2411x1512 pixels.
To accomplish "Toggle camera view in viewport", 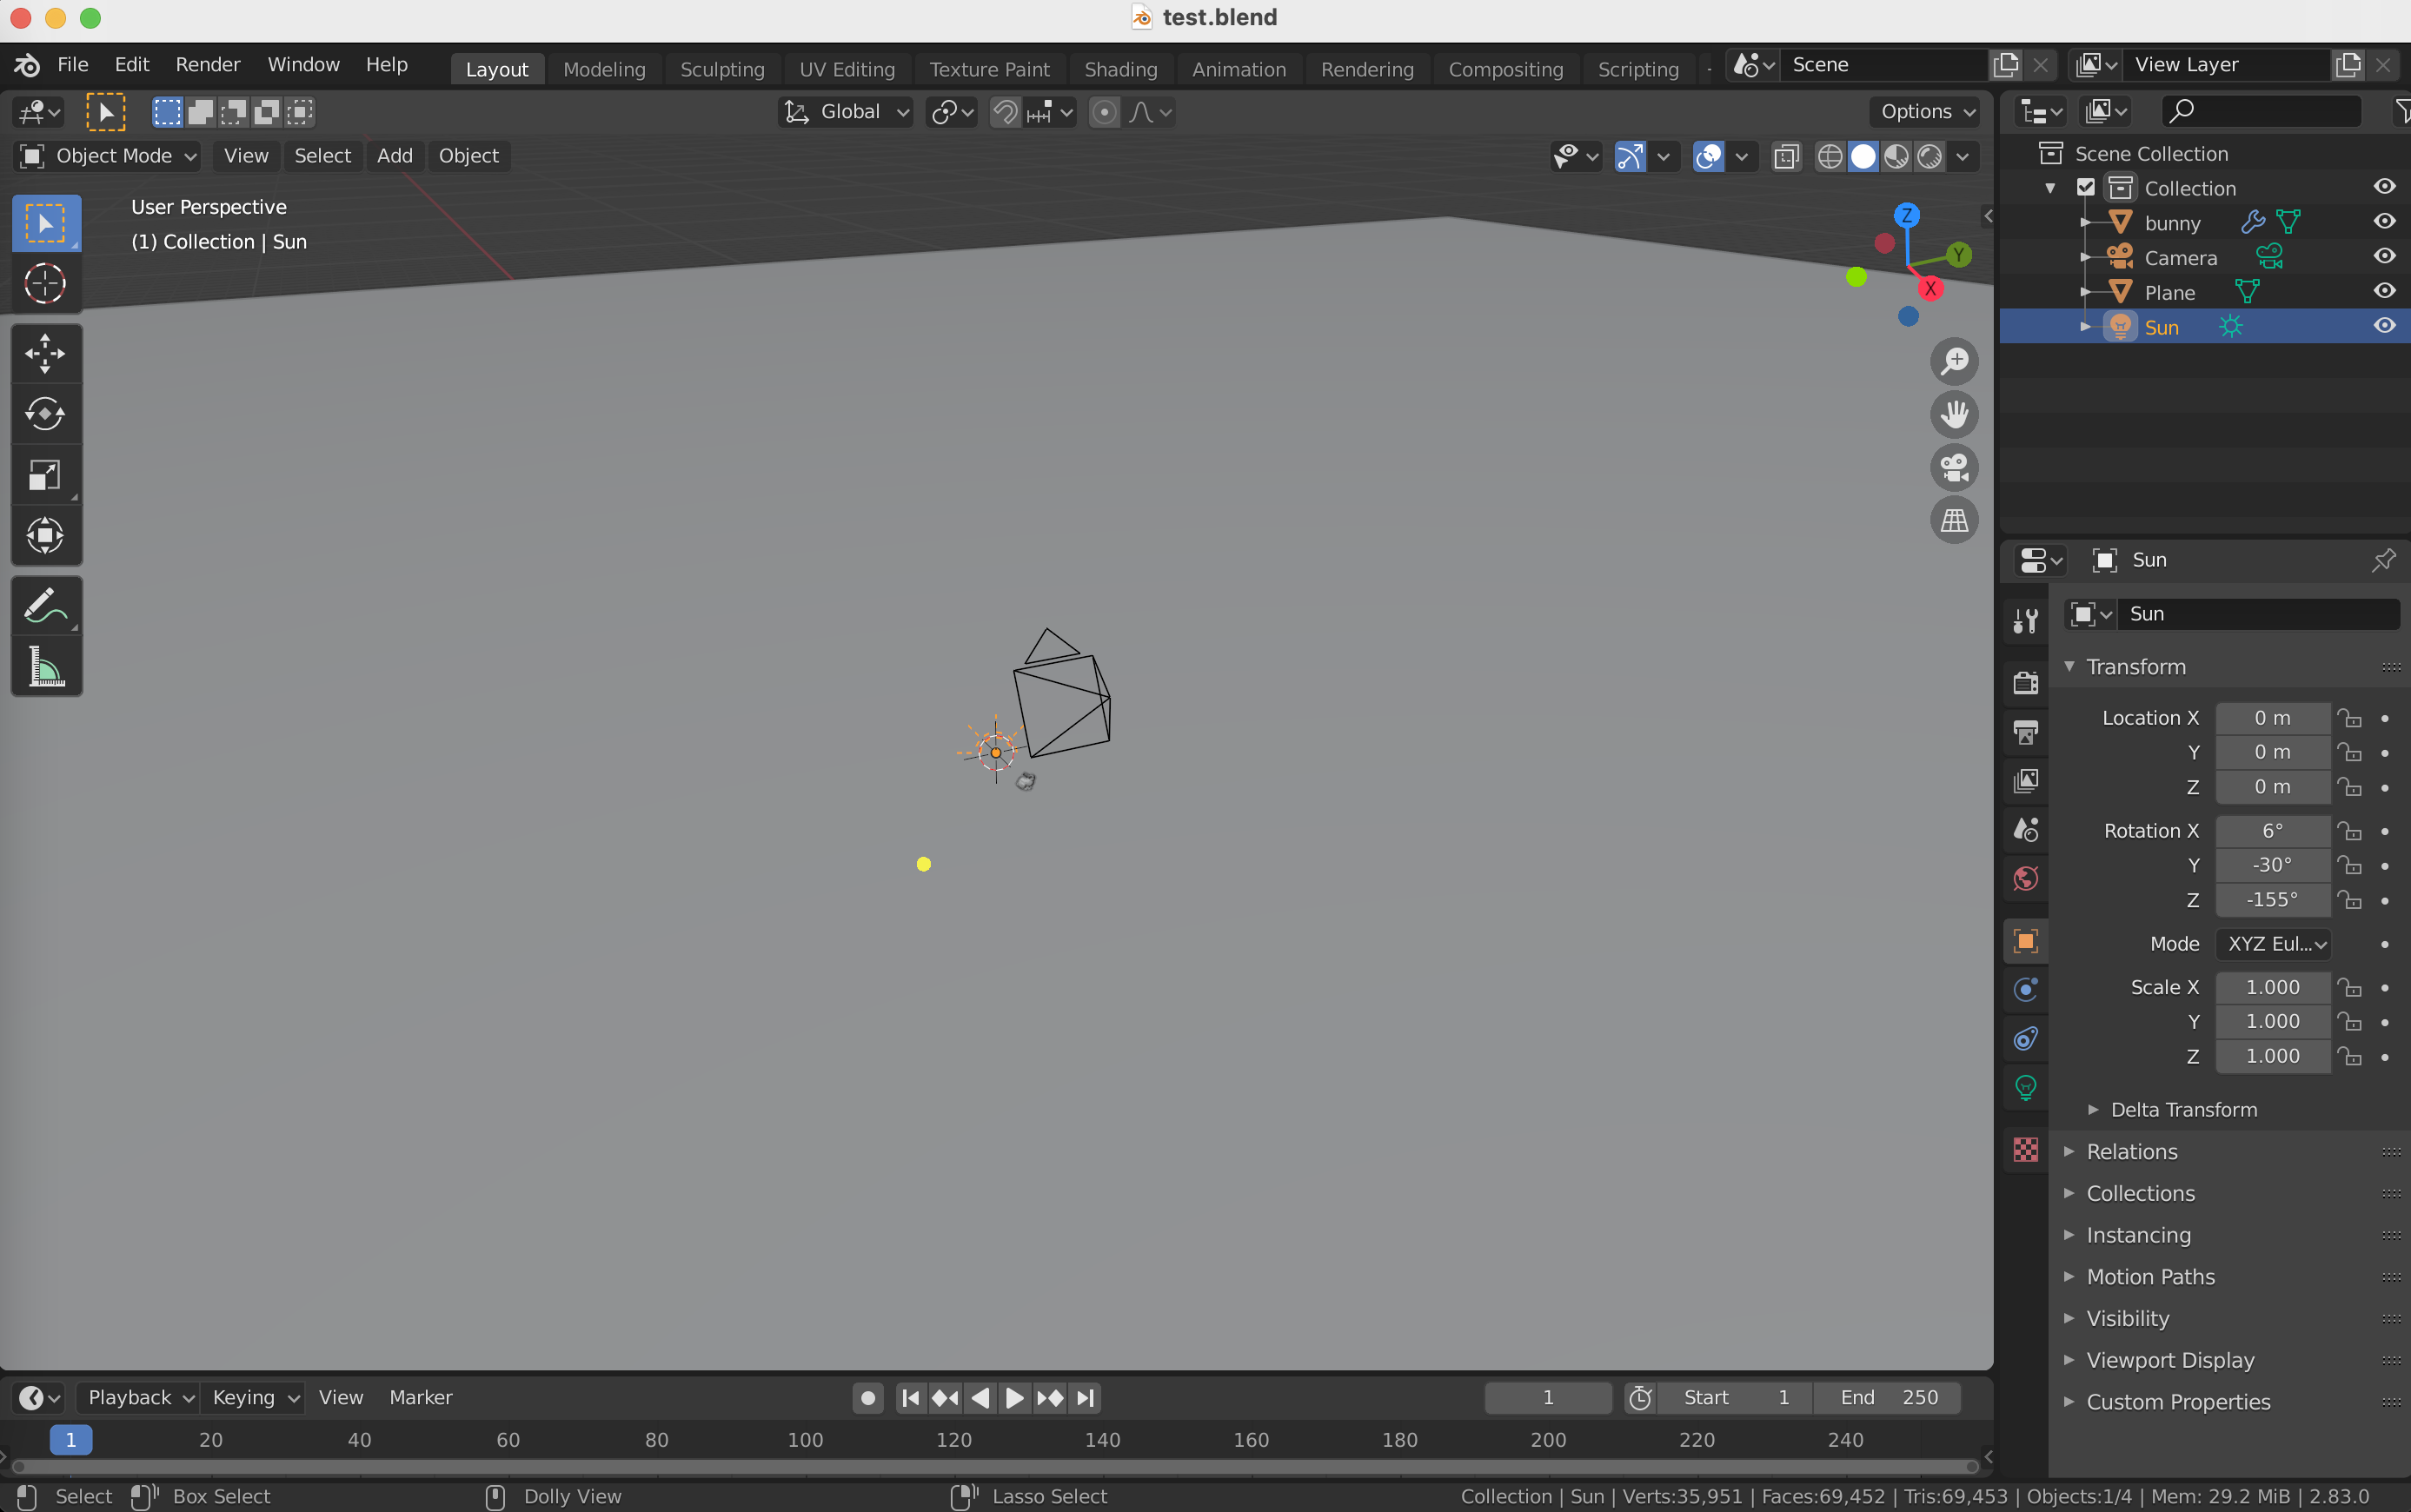I will tap(1953, 468).
